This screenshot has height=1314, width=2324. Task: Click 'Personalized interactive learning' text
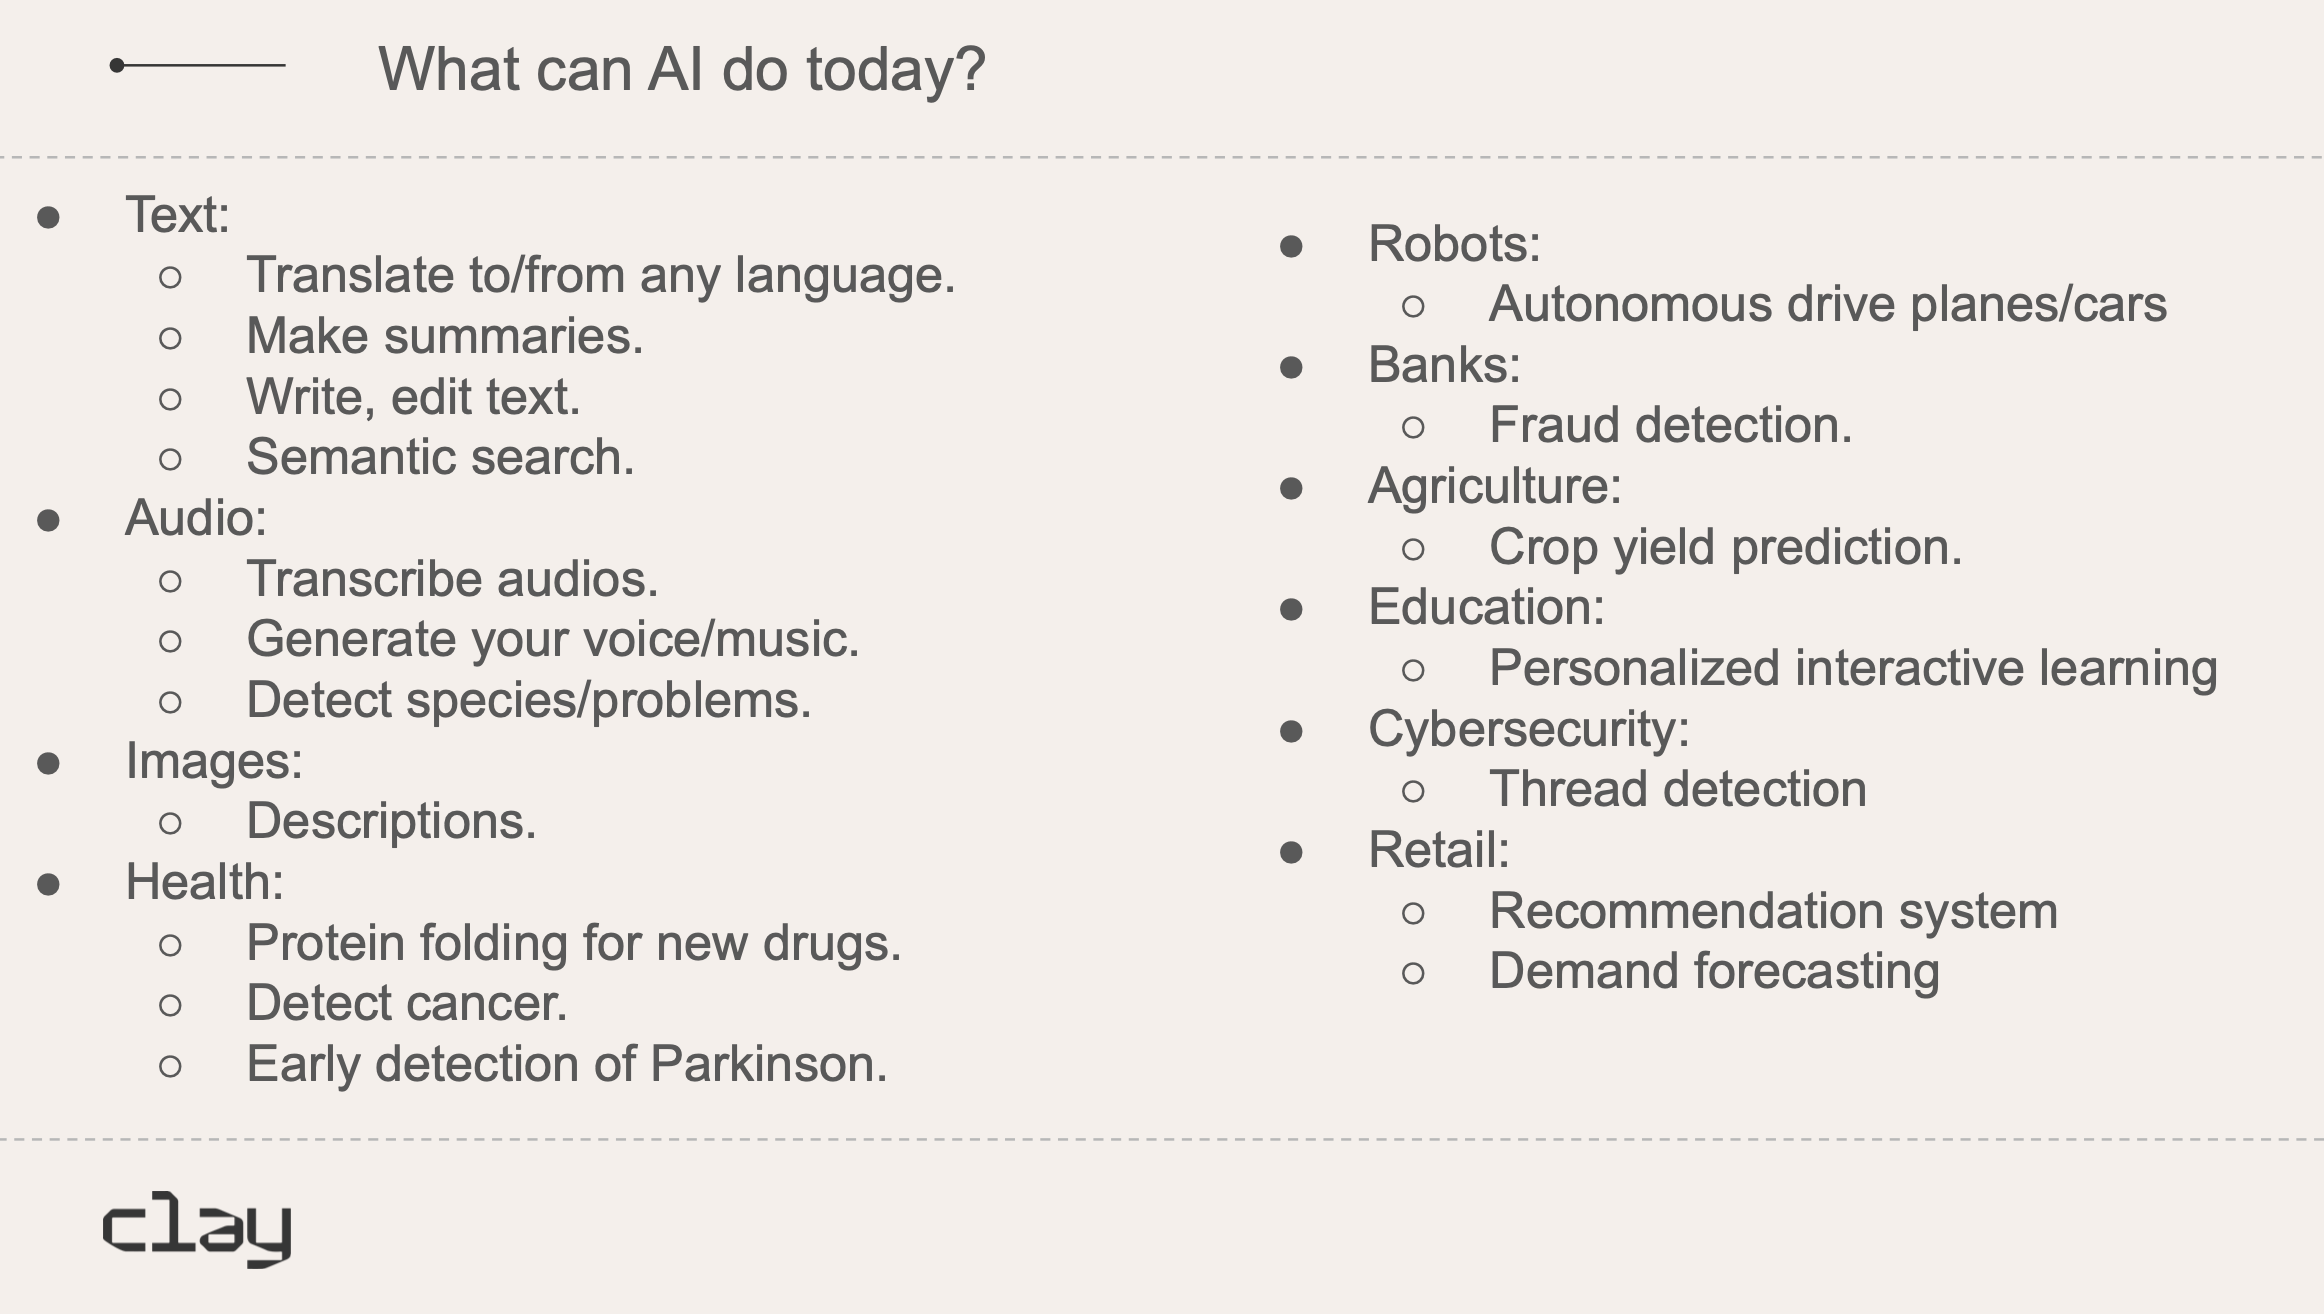1853,668
